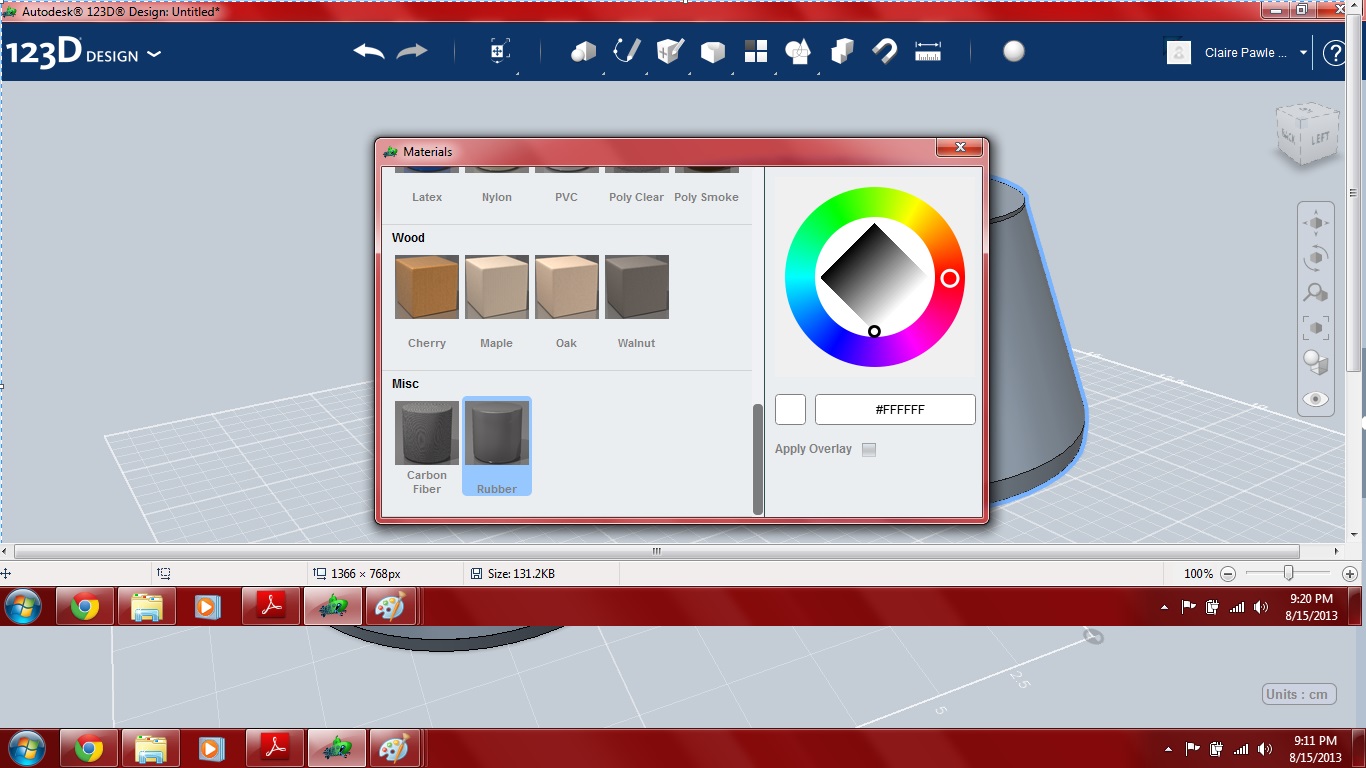Click the Paint zoom out minus button
The image size is (1366, 768).
pyautogui.click(x=1228, y=574)
